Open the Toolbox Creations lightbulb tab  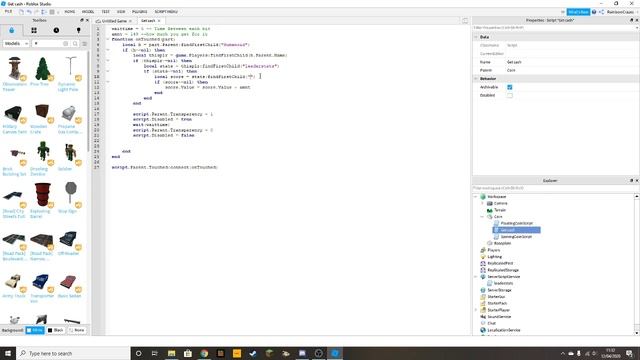[x=78, y=30]
